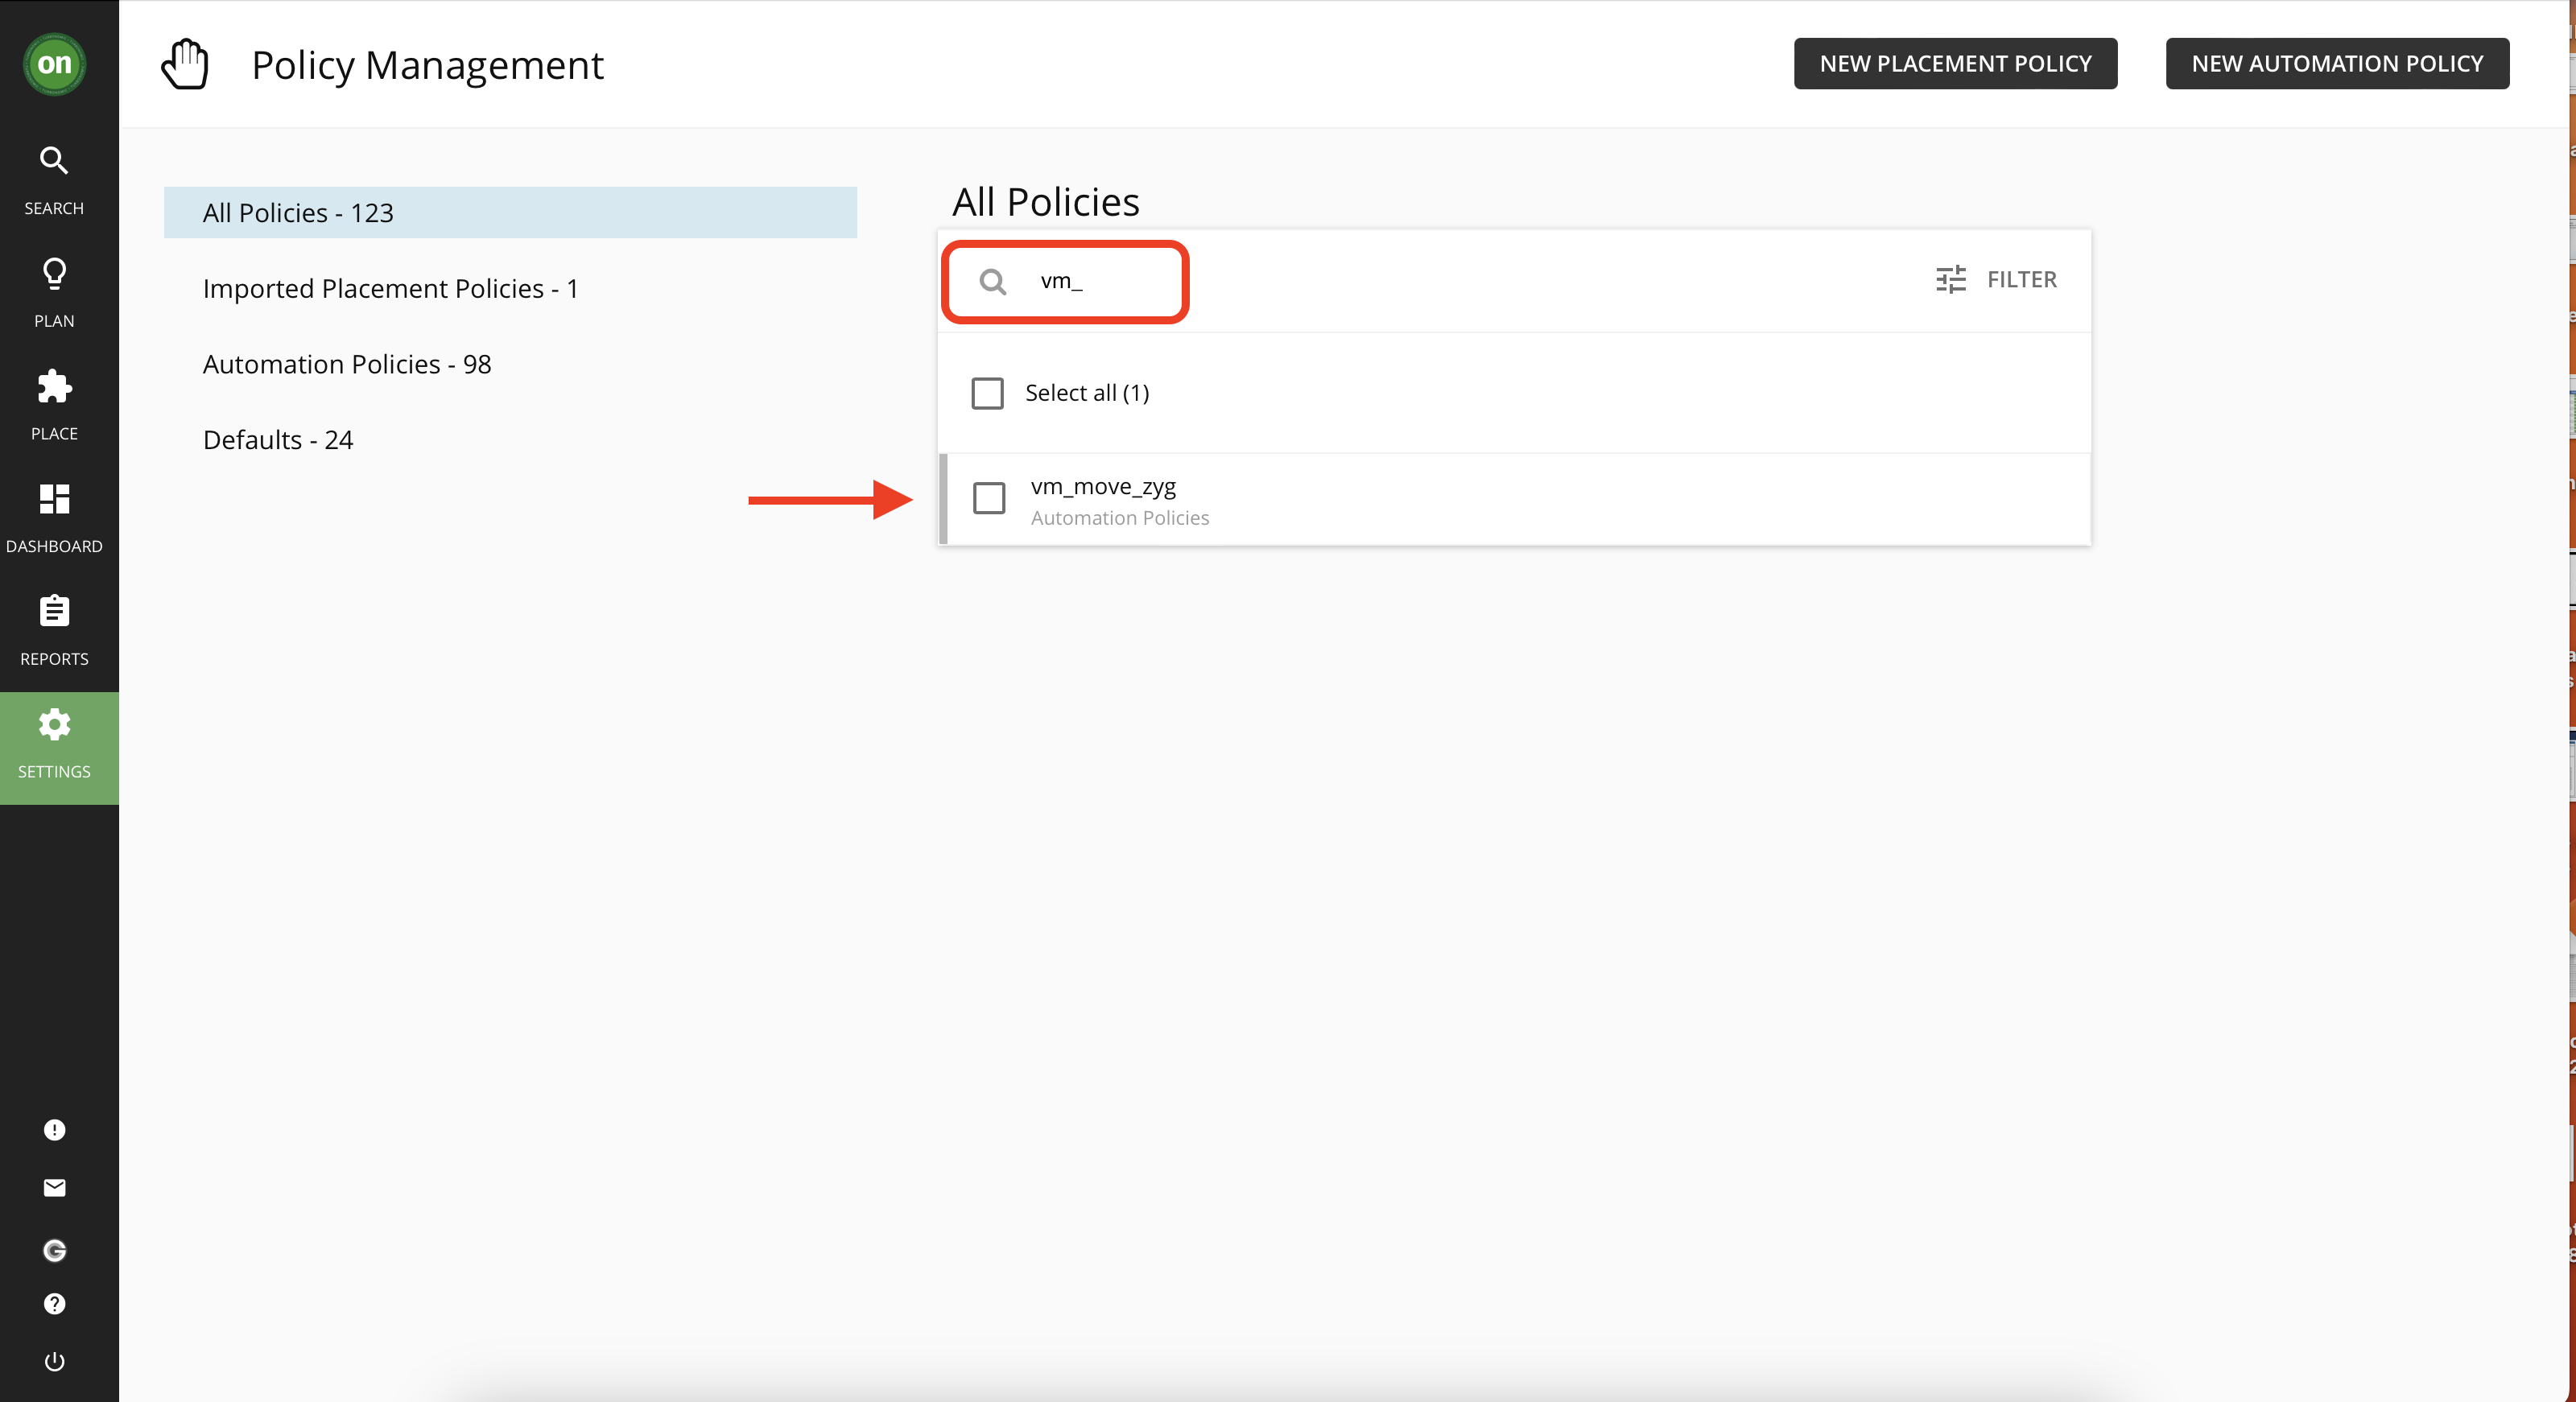This screenshot has width=2576, height=1402.
Task: Go to the Dashboard view
Action: [x=54, y=518]
